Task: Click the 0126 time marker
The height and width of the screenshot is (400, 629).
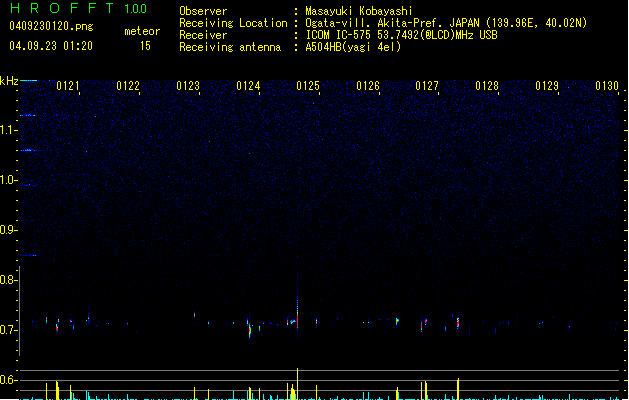Action: pos(368,86)
